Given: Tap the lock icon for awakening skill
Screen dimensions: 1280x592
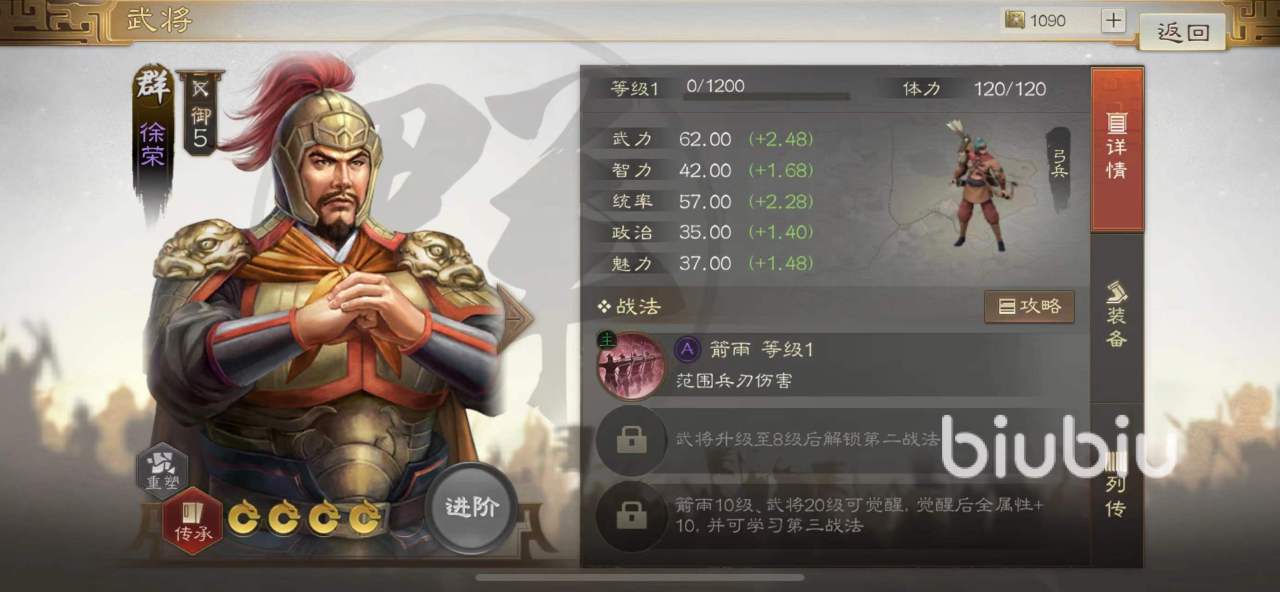Looking at the screenshot, I should [631, 516].
